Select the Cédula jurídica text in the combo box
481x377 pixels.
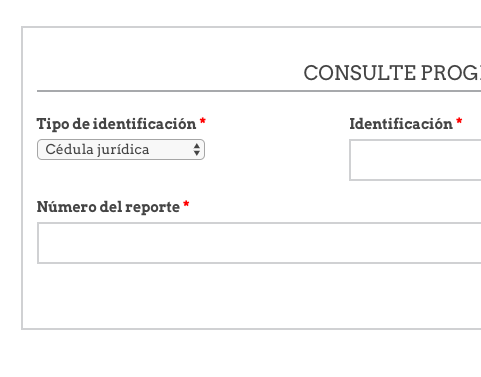(x=97, y=149)
